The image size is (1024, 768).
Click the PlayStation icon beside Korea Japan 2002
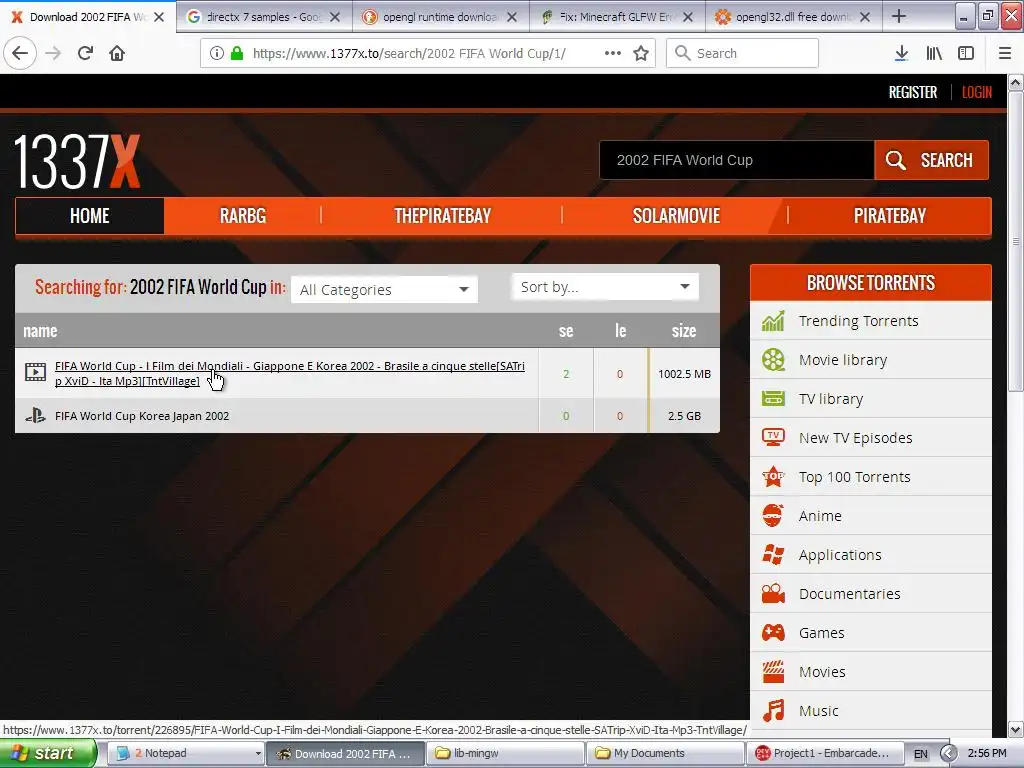click(35, 415)
